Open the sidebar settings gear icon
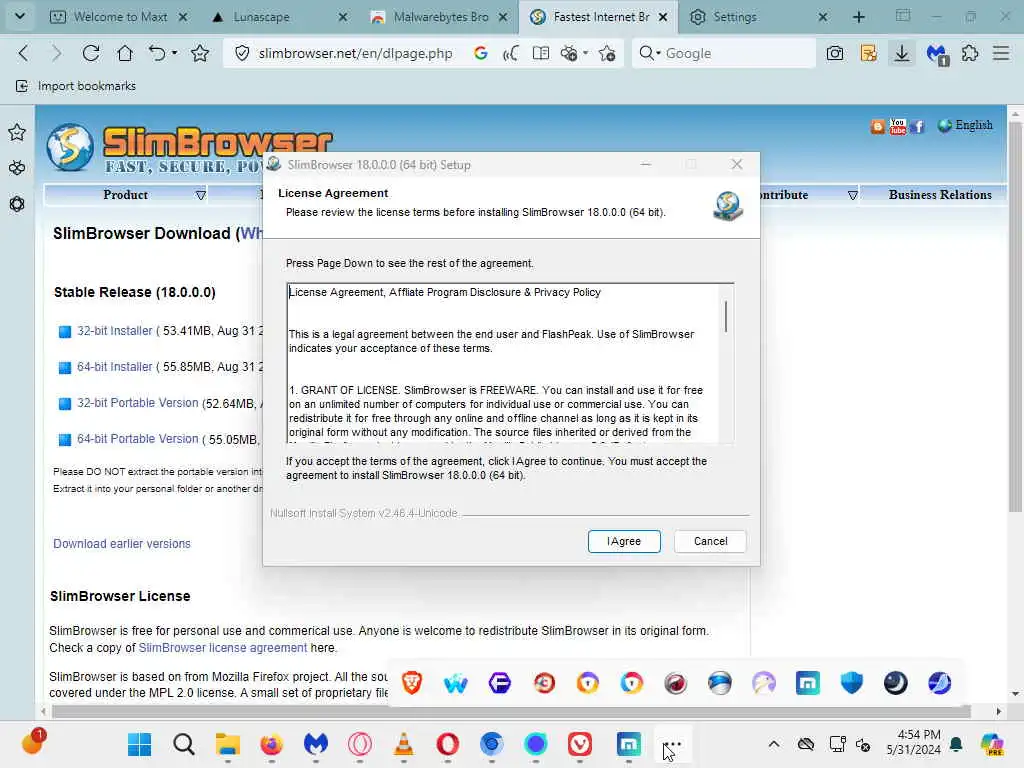The width and height of the screenshot is (1024, 768). [17, 204]
